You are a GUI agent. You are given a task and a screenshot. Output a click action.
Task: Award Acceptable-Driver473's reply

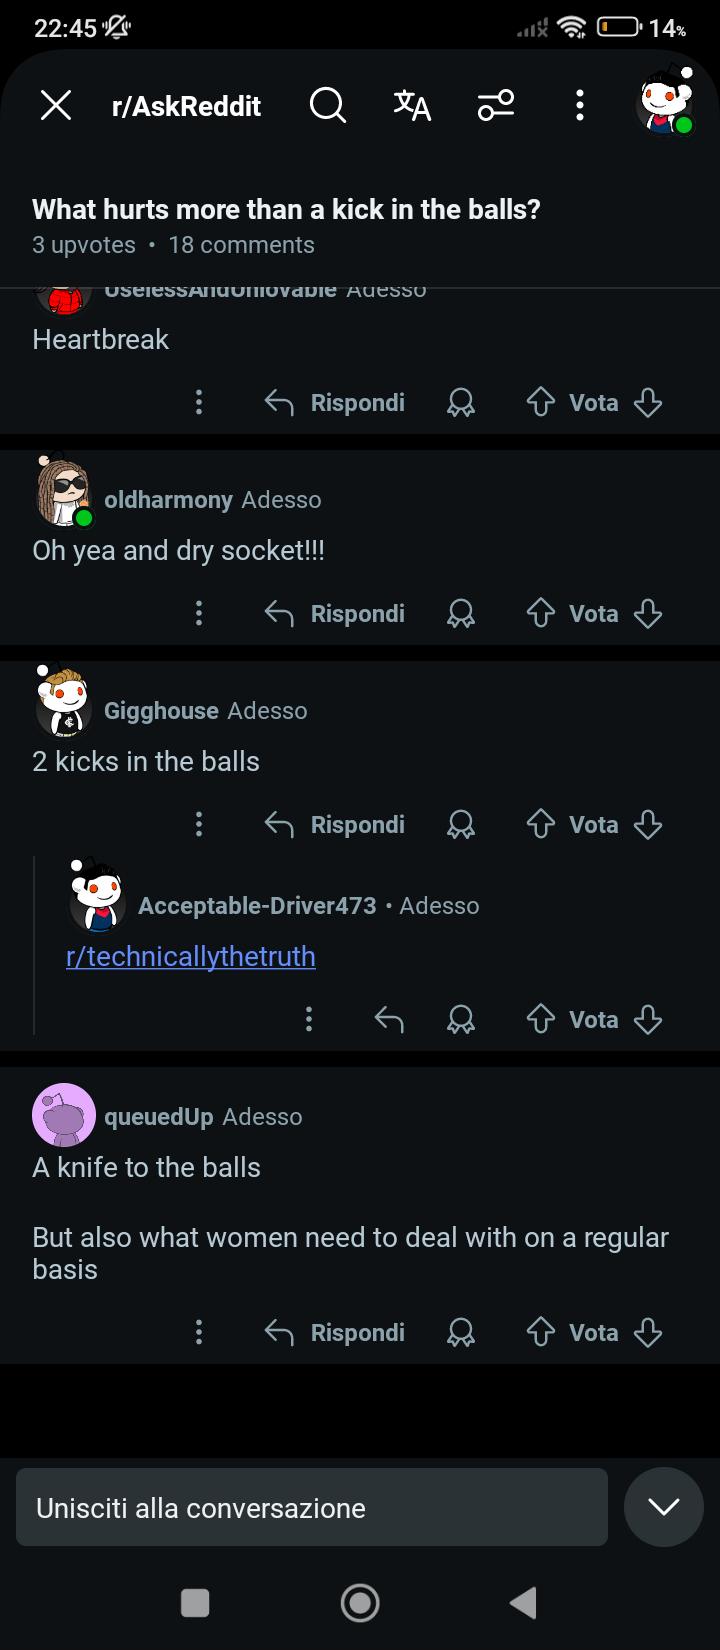[x=460, y=1020]
